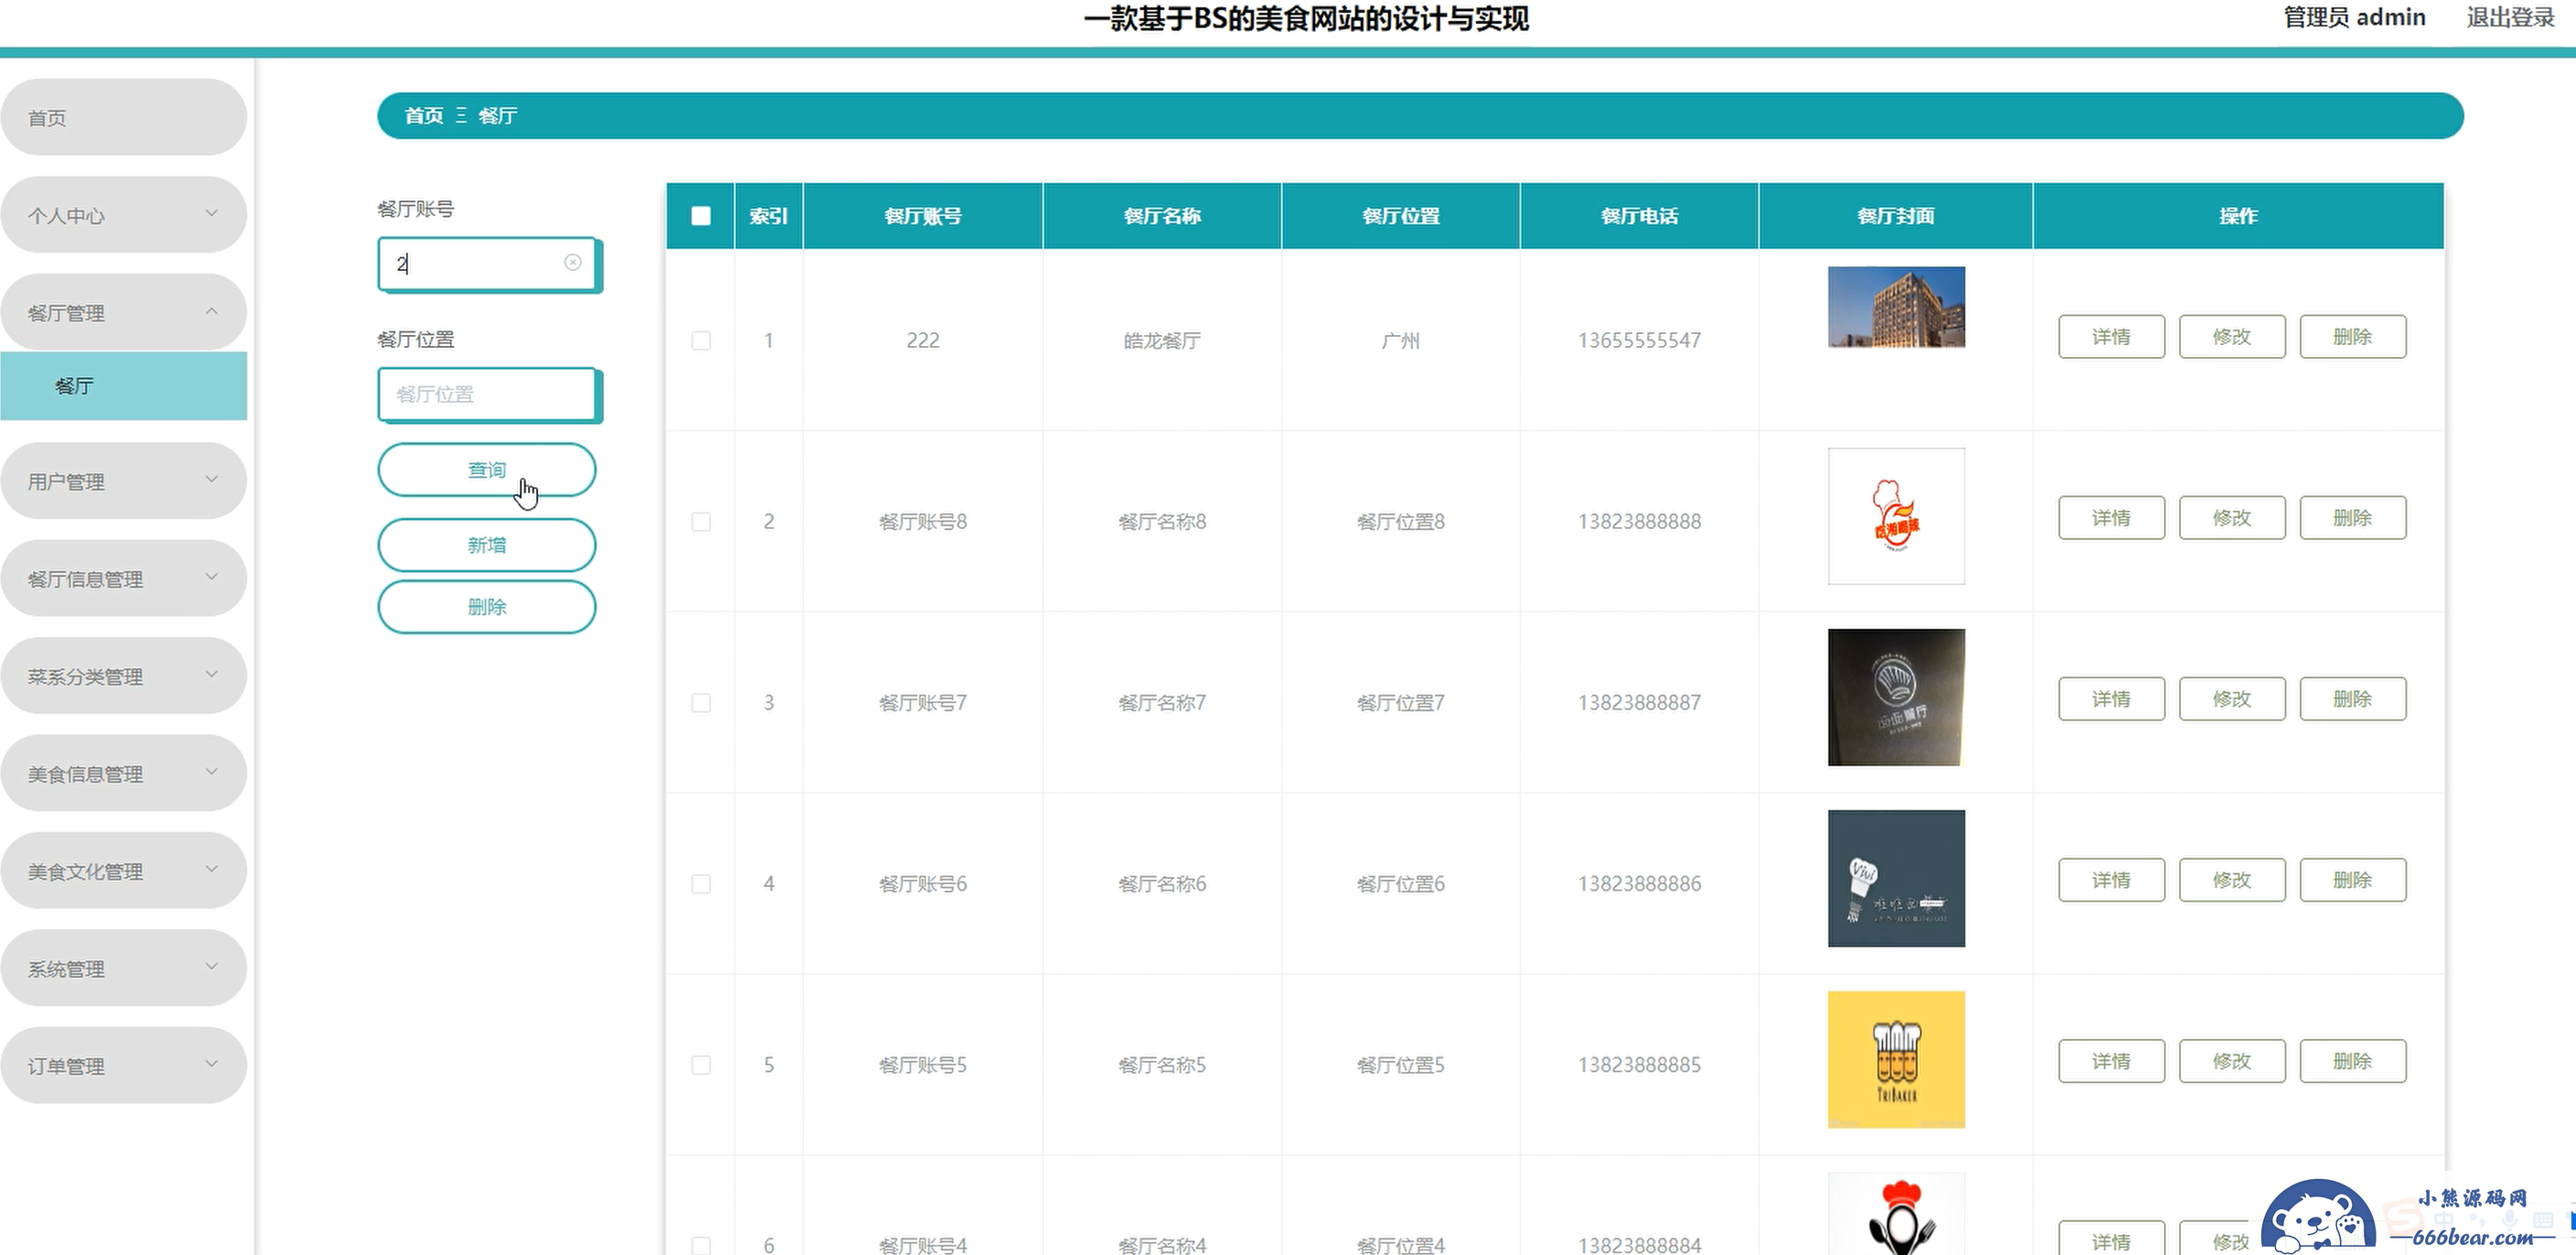This screenshot has width=2576, height=1255.
Task: Open 详情 for 餐厅名称5
Action: point(2111,1061)
